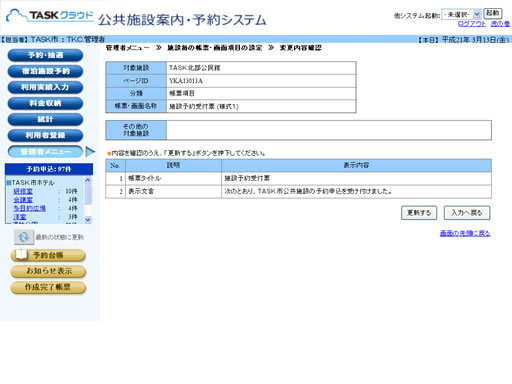The image size is (512, 384).
Task: Click the arrow marker beside 管理者メニュー
Action: click(90, 152)
